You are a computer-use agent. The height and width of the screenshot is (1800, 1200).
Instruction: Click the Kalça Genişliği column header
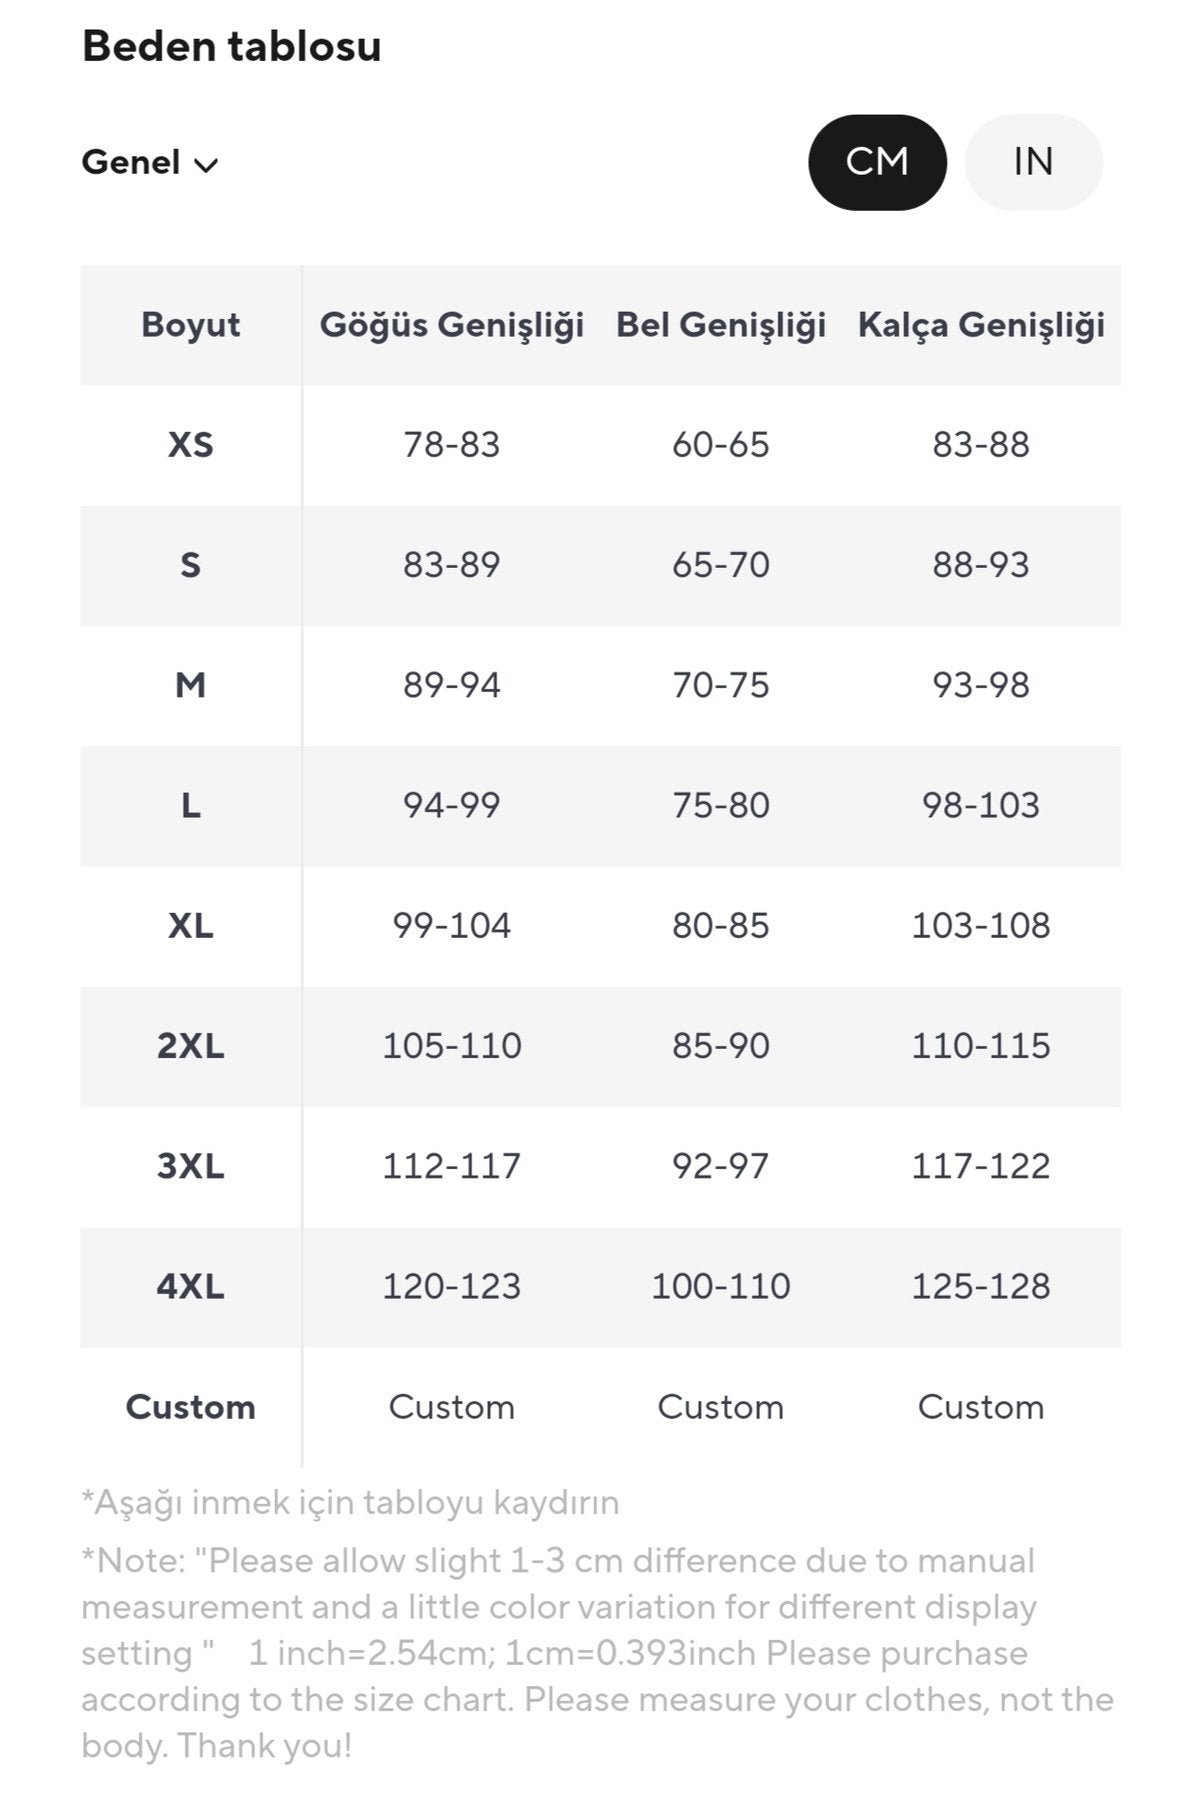(x=980, y=325)
